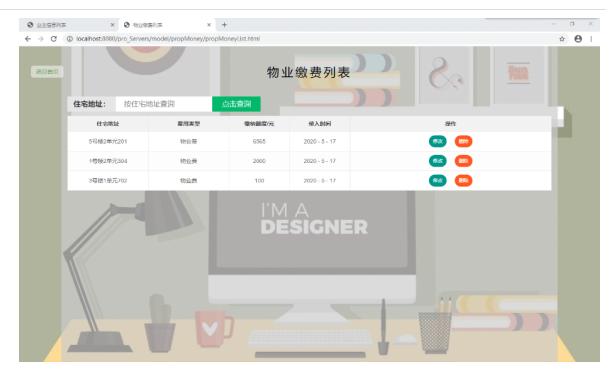This screenshot has width=606, height=371.
Task: Close the active 物业缴费列表 tab
Action: 209,25
